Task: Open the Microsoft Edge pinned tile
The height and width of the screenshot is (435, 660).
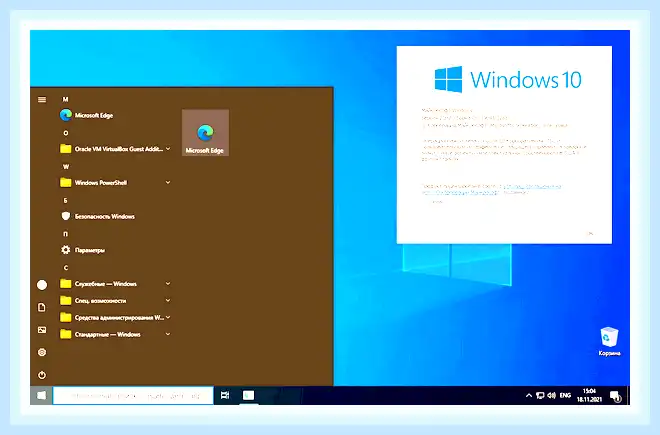Action: pos(205,133)
